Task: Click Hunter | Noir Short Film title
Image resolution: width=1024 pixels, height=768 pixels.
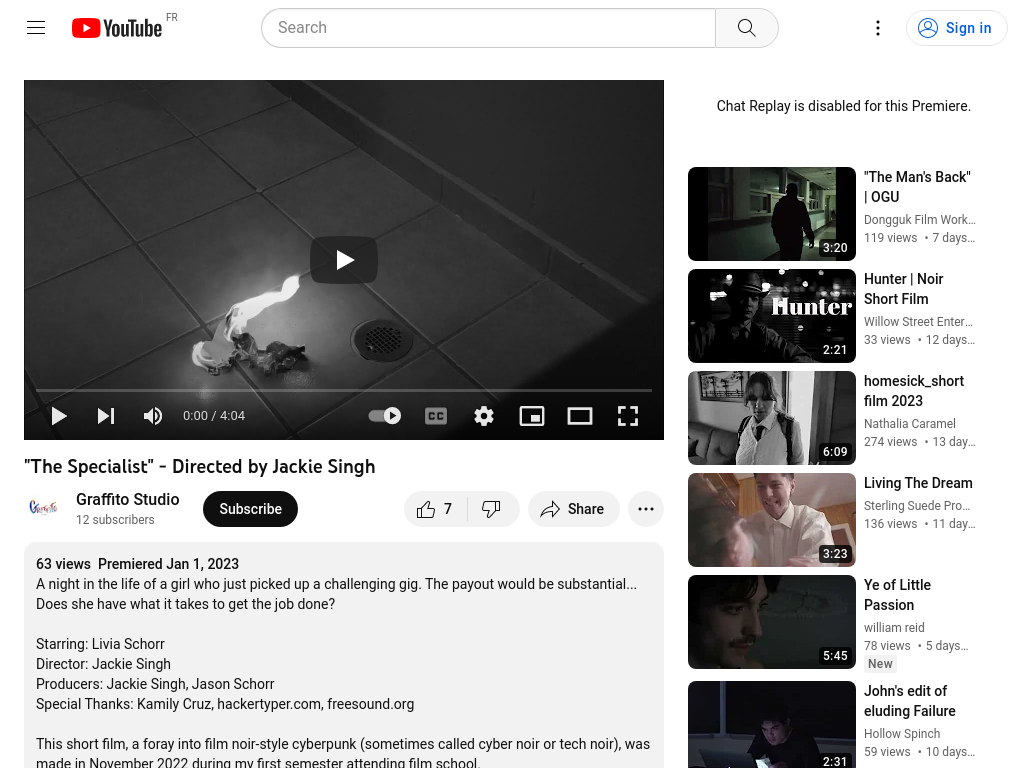Action: tap(903, 289)
